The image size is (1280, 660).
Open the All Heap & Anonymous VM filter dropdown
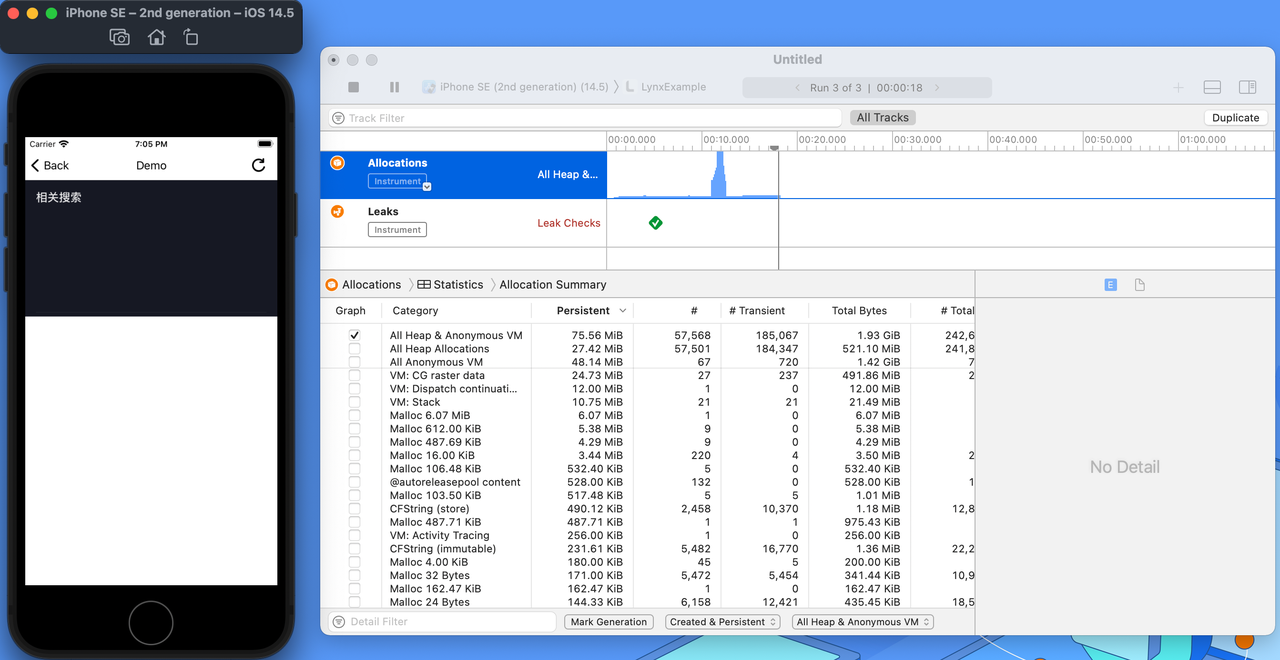click(x=862, y=622)
